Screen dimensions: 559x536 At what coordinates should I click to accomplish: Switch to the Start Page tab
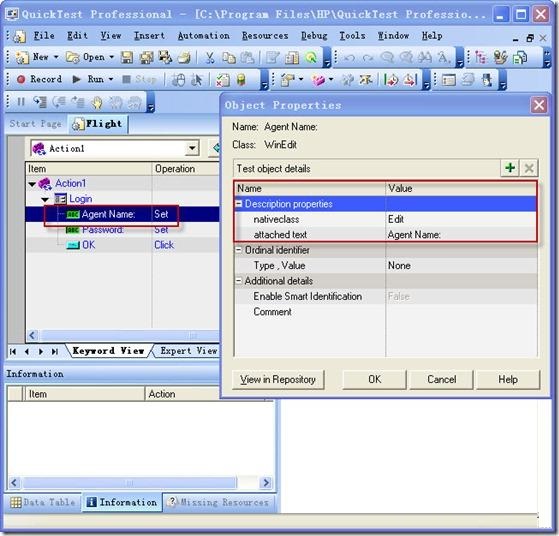click(x=35, y=124)
